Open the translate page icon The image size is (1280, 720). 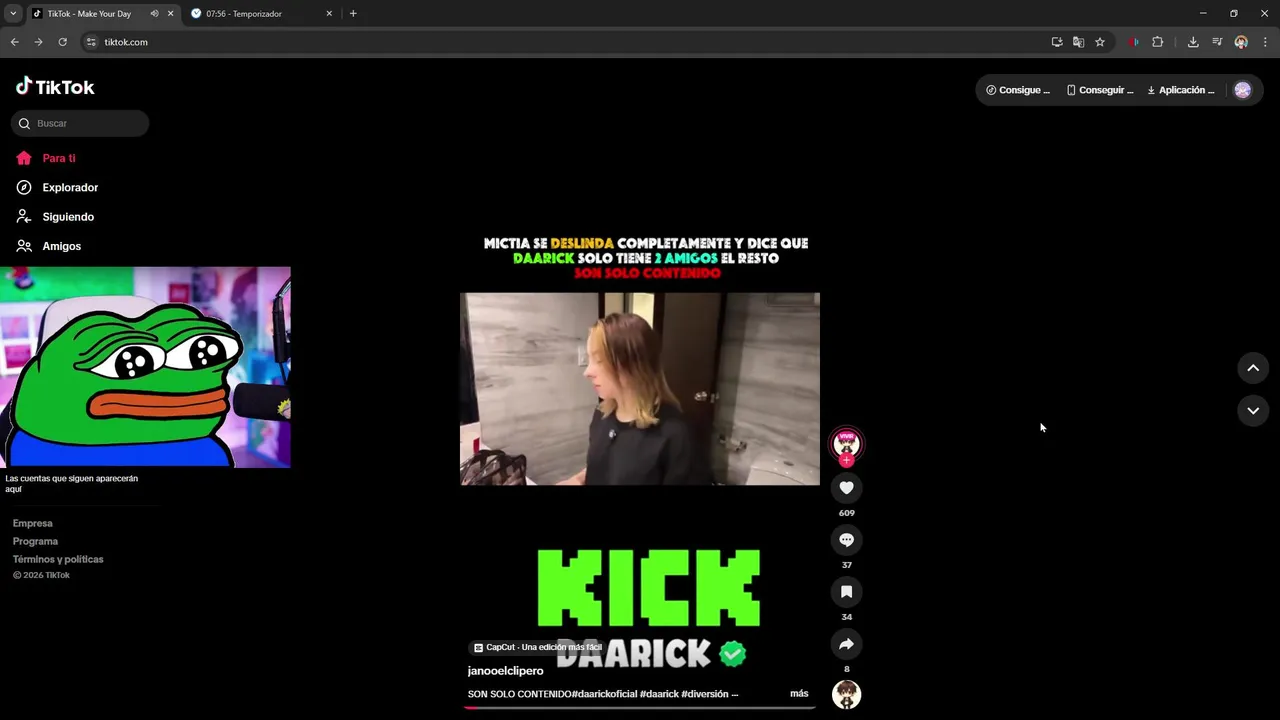coord(1078,42)
